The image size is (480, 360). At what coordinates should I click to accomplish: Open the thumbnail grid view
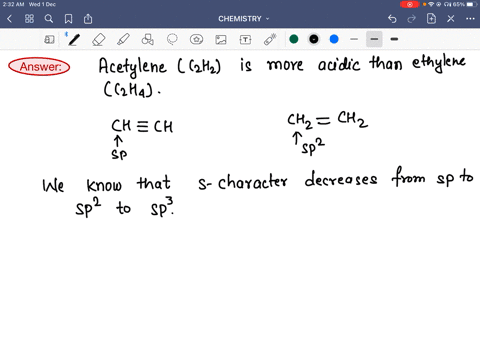click(29, 19)
